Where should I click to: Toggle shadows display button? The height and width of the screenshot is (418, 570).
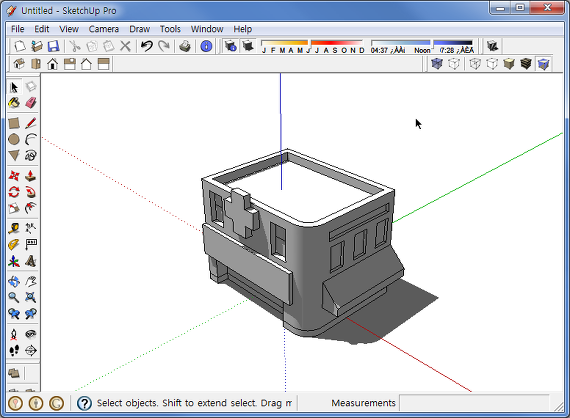coord(248,46)
